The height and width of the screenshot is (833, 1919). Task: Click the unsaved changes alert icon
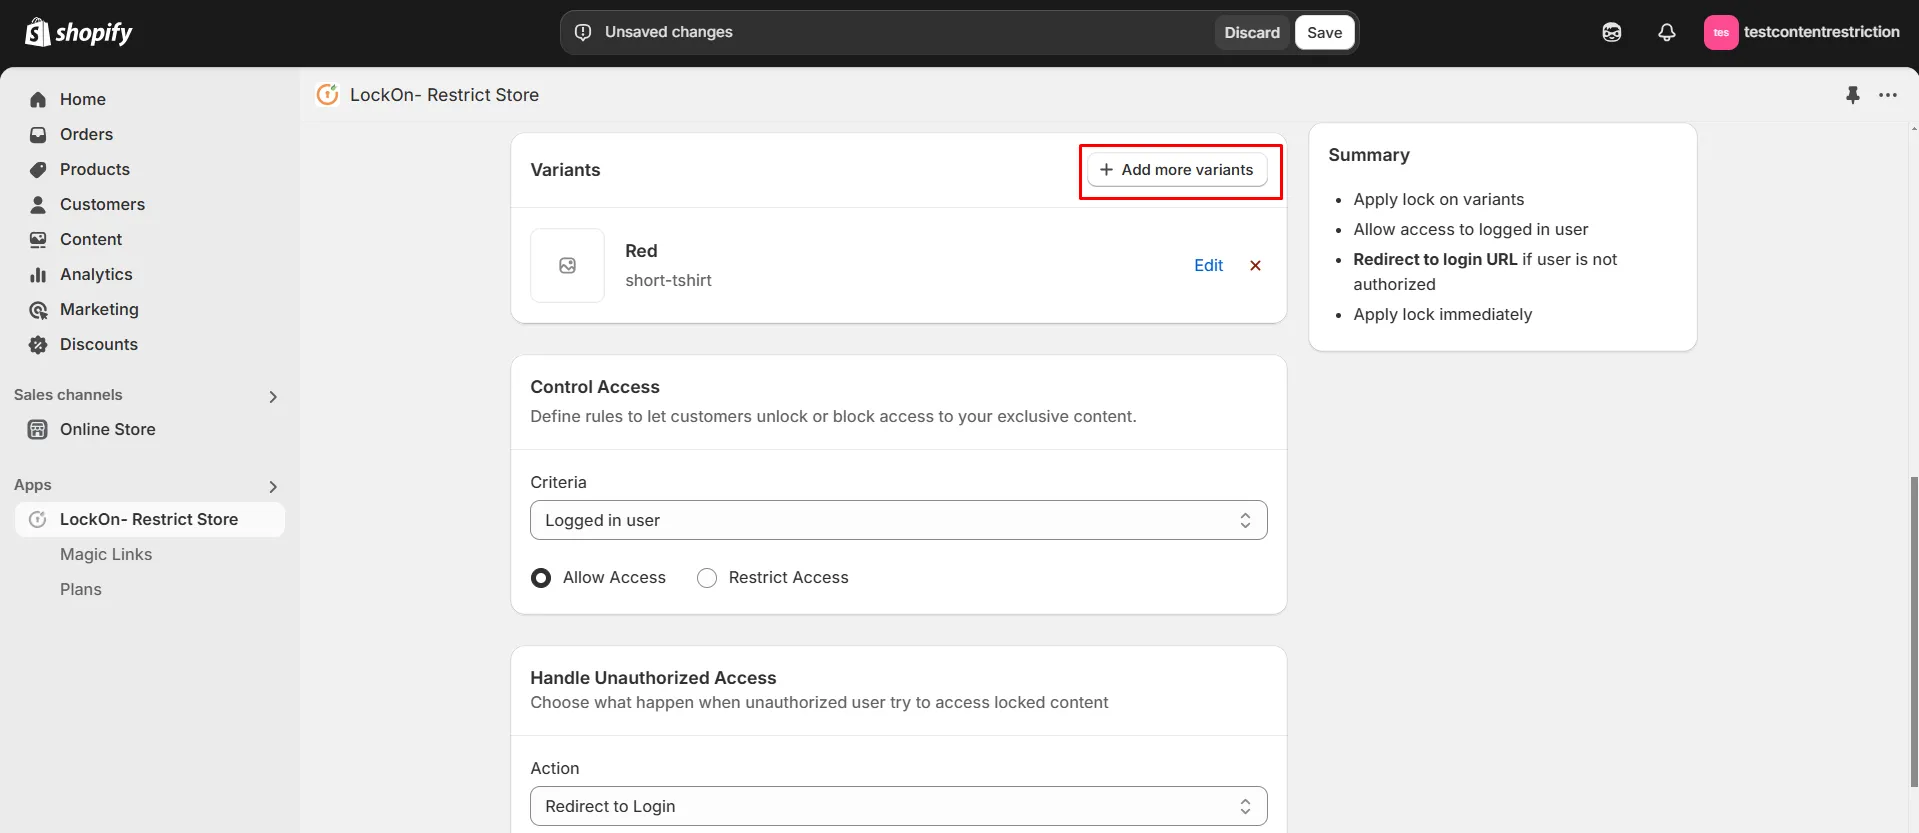tap(583, 32)
